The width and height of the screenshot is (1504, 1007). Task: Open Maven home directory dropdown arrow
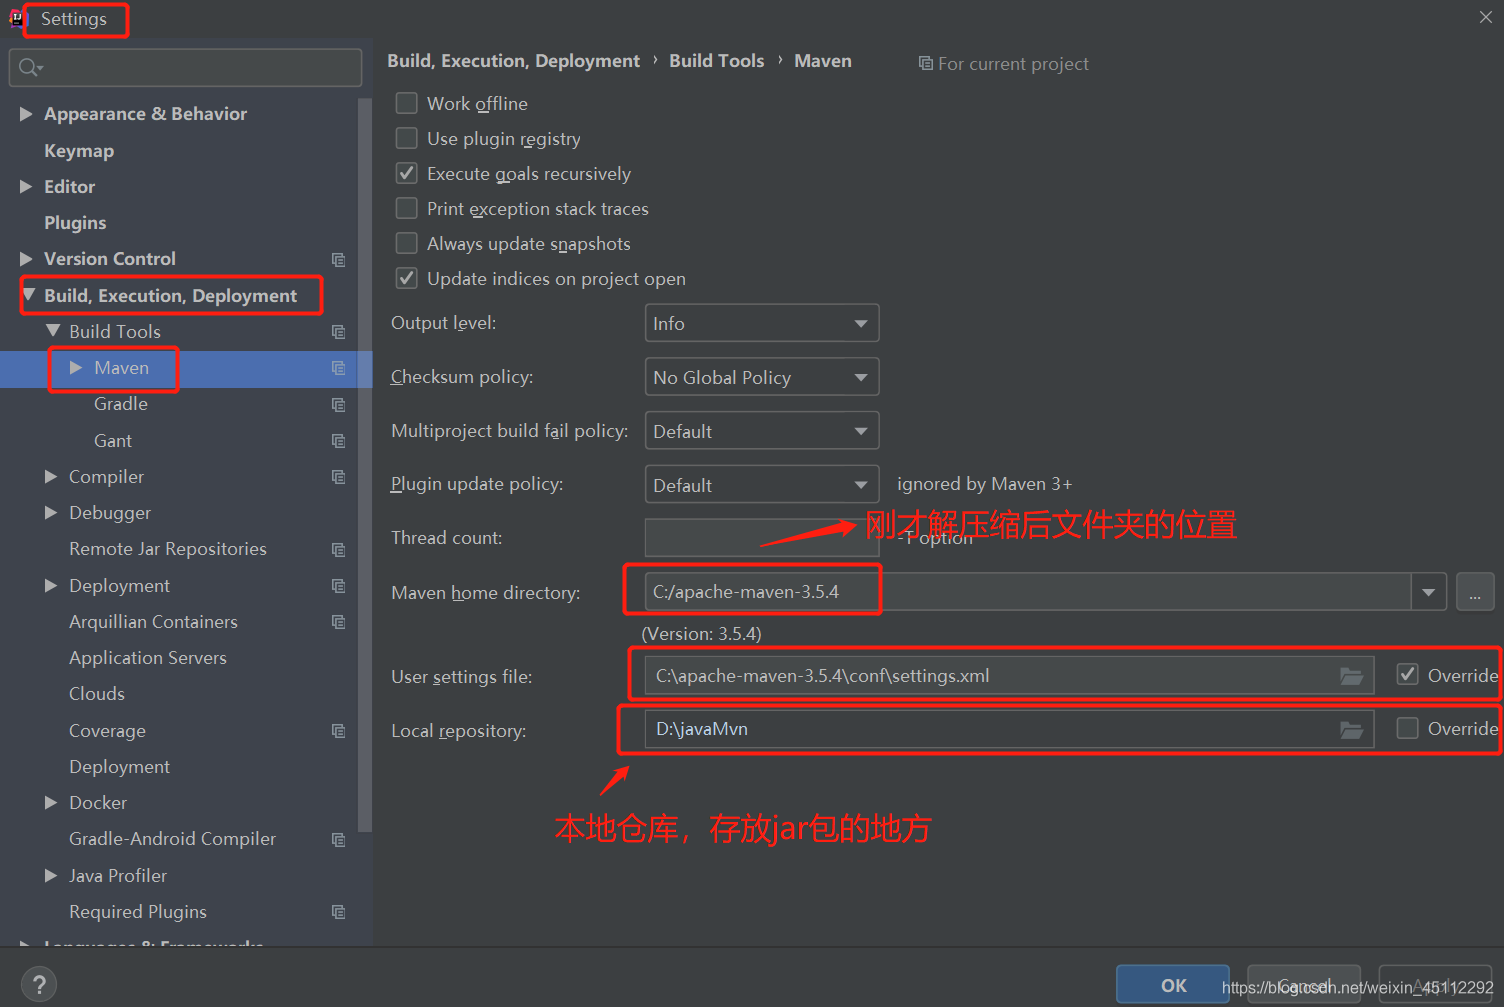pyautogui.click(x=1429, y=592)
